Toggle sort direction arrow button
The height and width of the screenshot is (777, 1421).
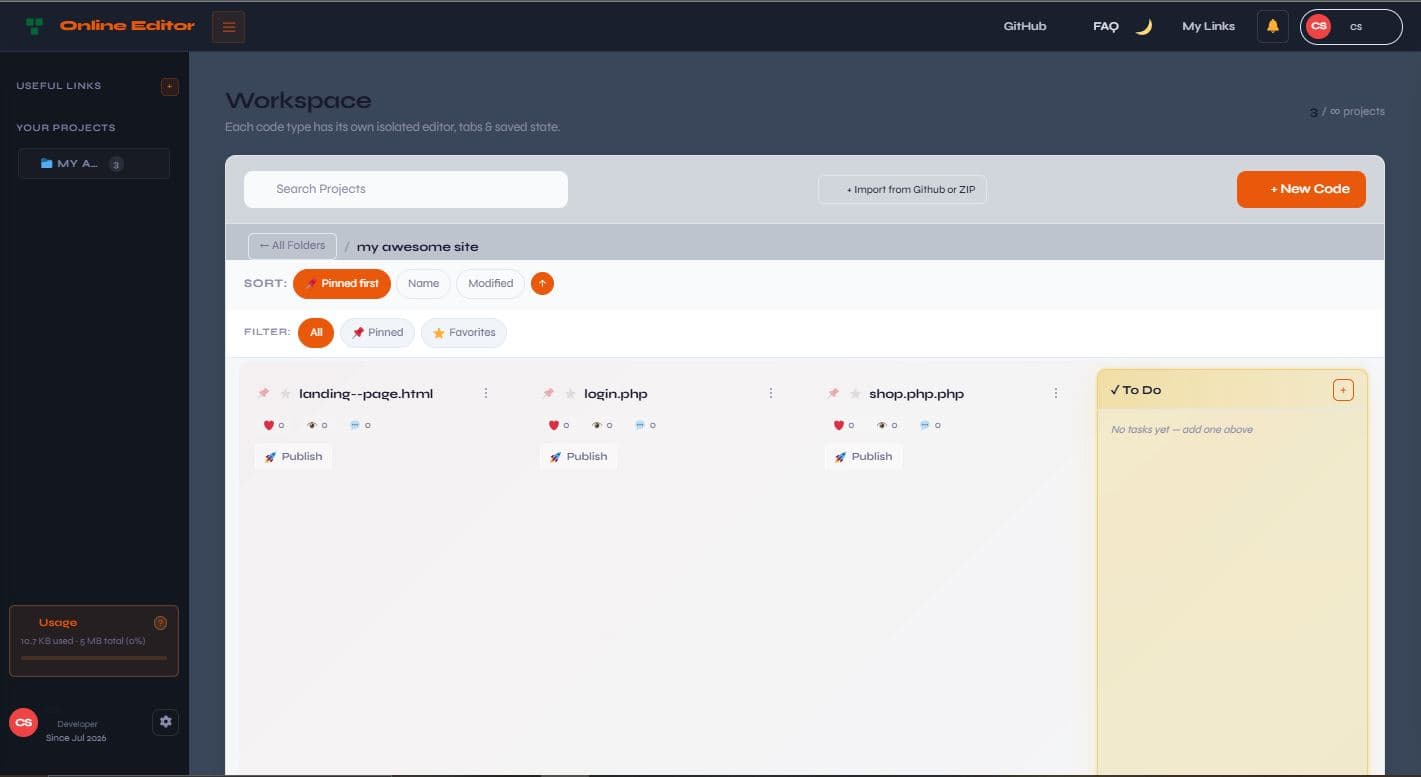(x=542, y=283)
